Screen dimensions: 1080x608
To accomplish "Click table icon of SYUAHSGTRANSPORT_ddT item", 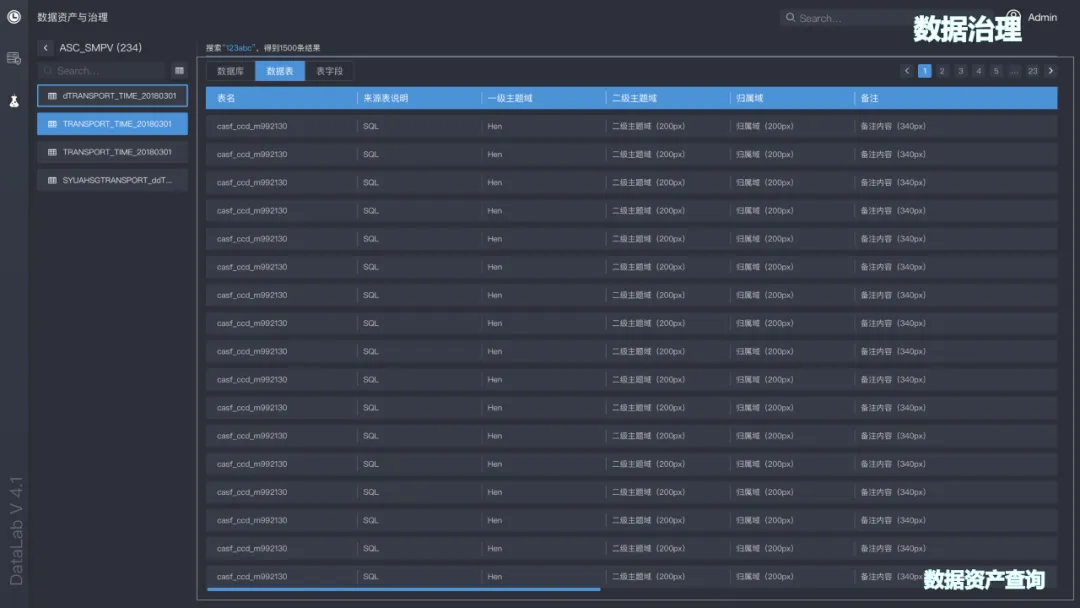I will pos(52,180).
